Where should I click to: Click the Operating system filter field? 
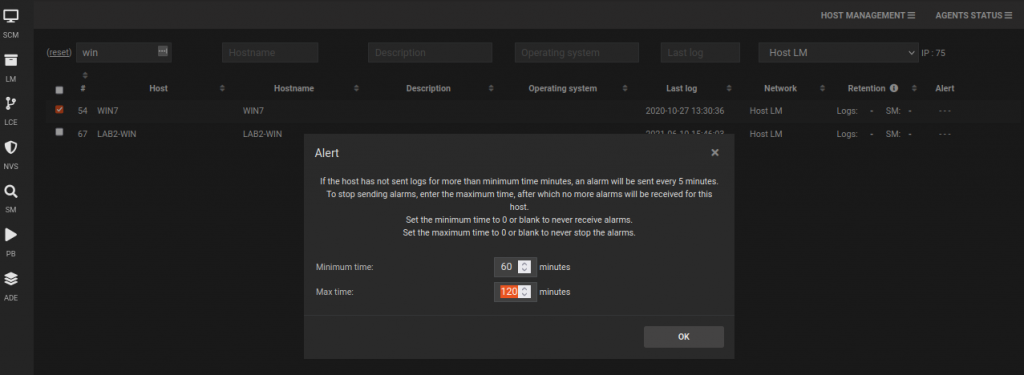(576, 52)
